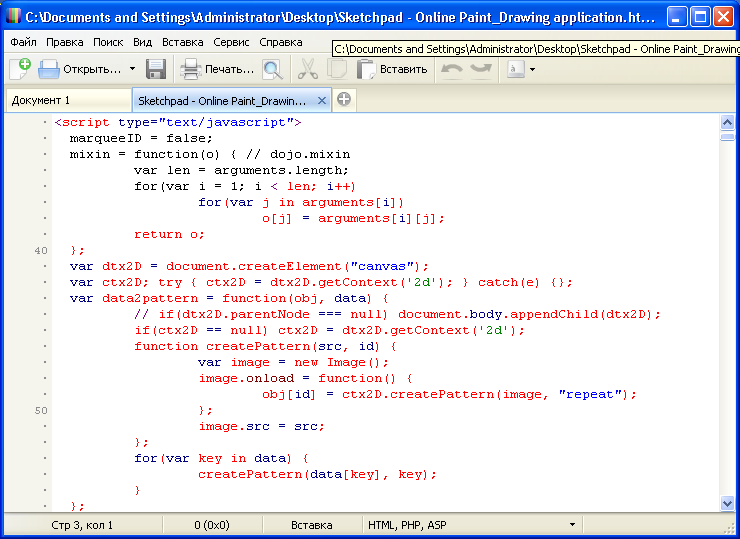740x539 pixels.
Task: Add a new tab with plus icon
Action: pyautogui.click(x=344, y=99)
